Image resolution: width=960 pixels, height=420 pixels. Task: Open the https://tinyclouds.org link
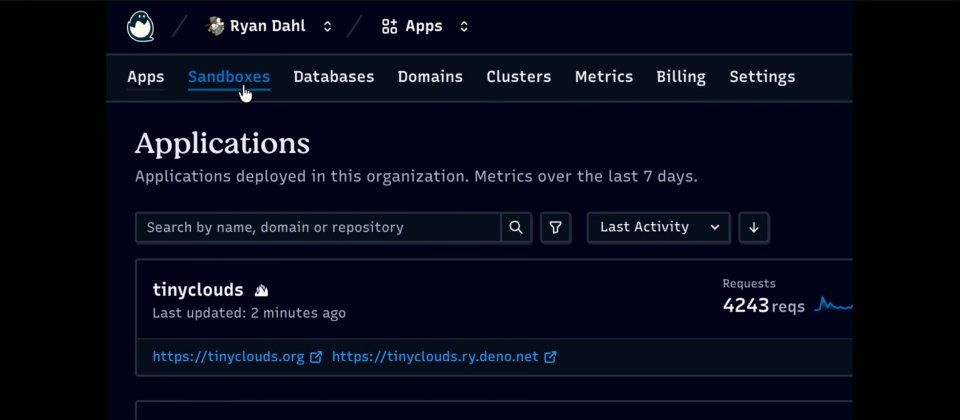click(x=228, y=356)
